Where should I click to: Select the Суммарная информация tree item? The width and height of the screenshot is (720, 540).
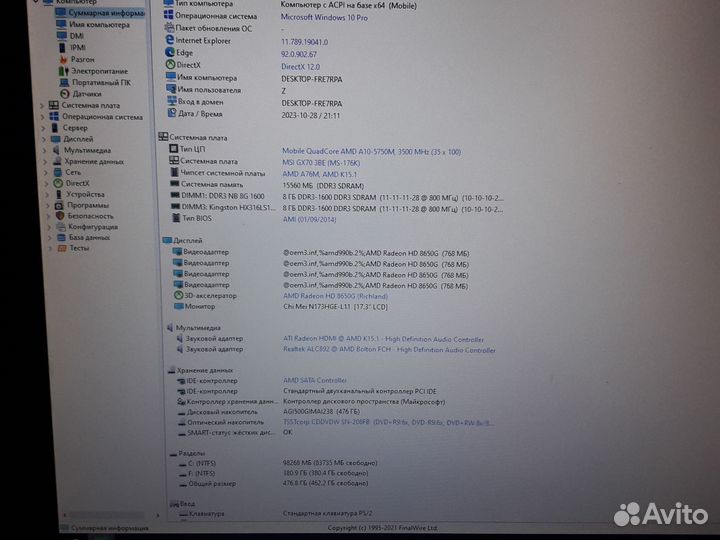tap(100, 13)
